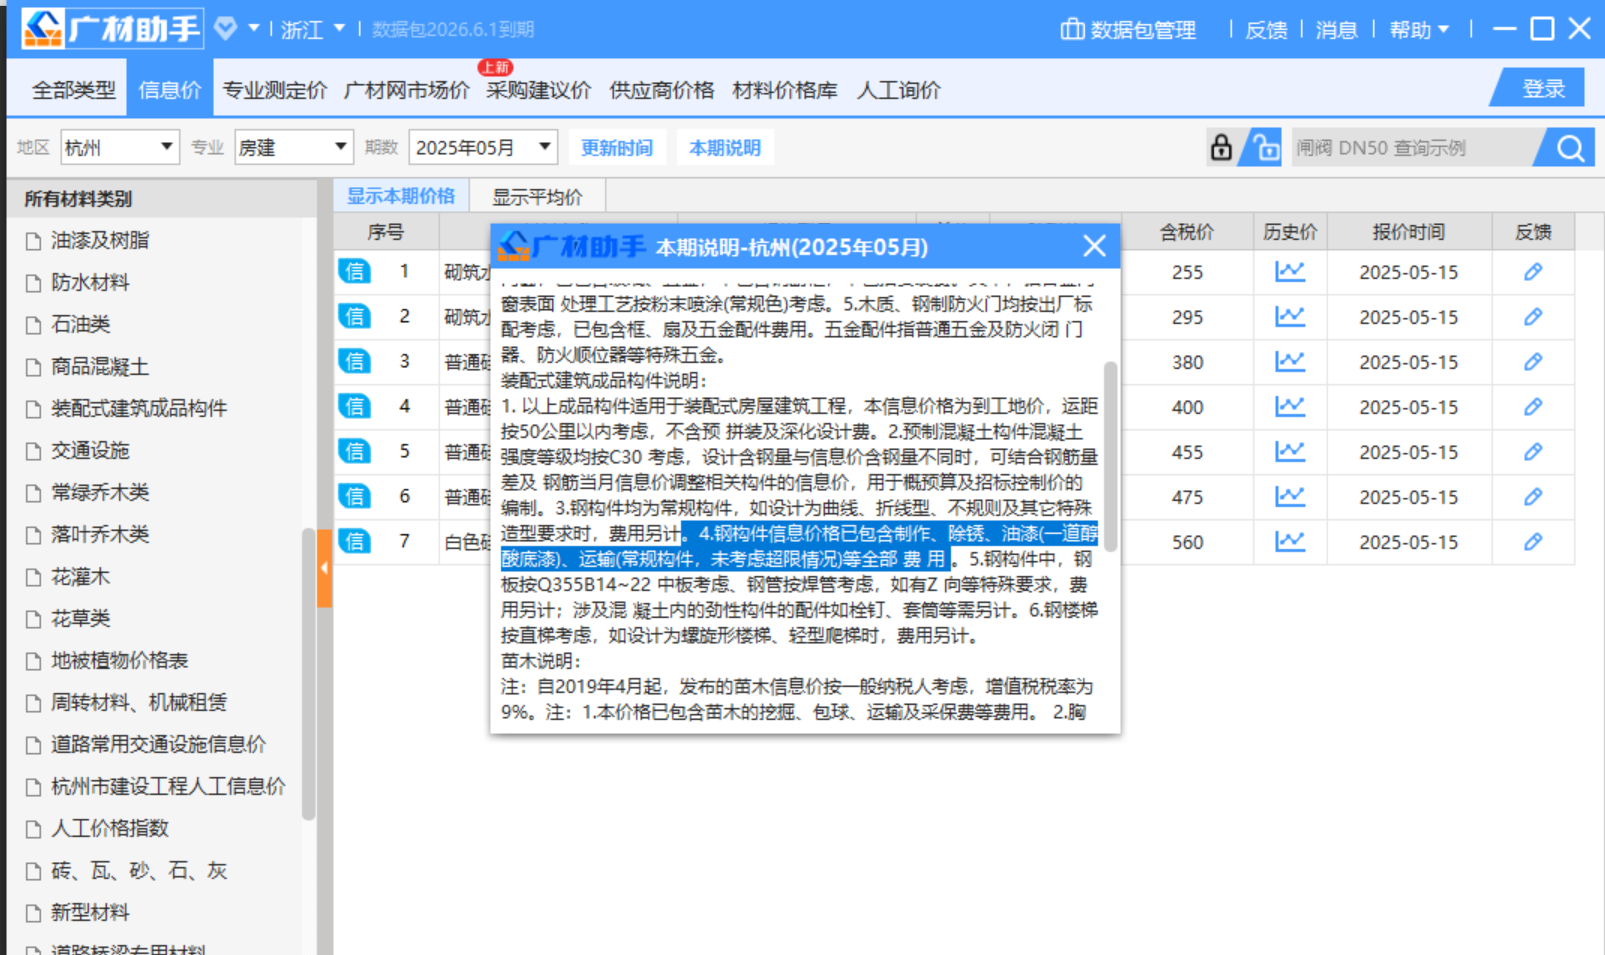This screenshot has width=1605, height=955.
Task: Expand the arrow next to the heart icon
Action: tap(254, 28)
